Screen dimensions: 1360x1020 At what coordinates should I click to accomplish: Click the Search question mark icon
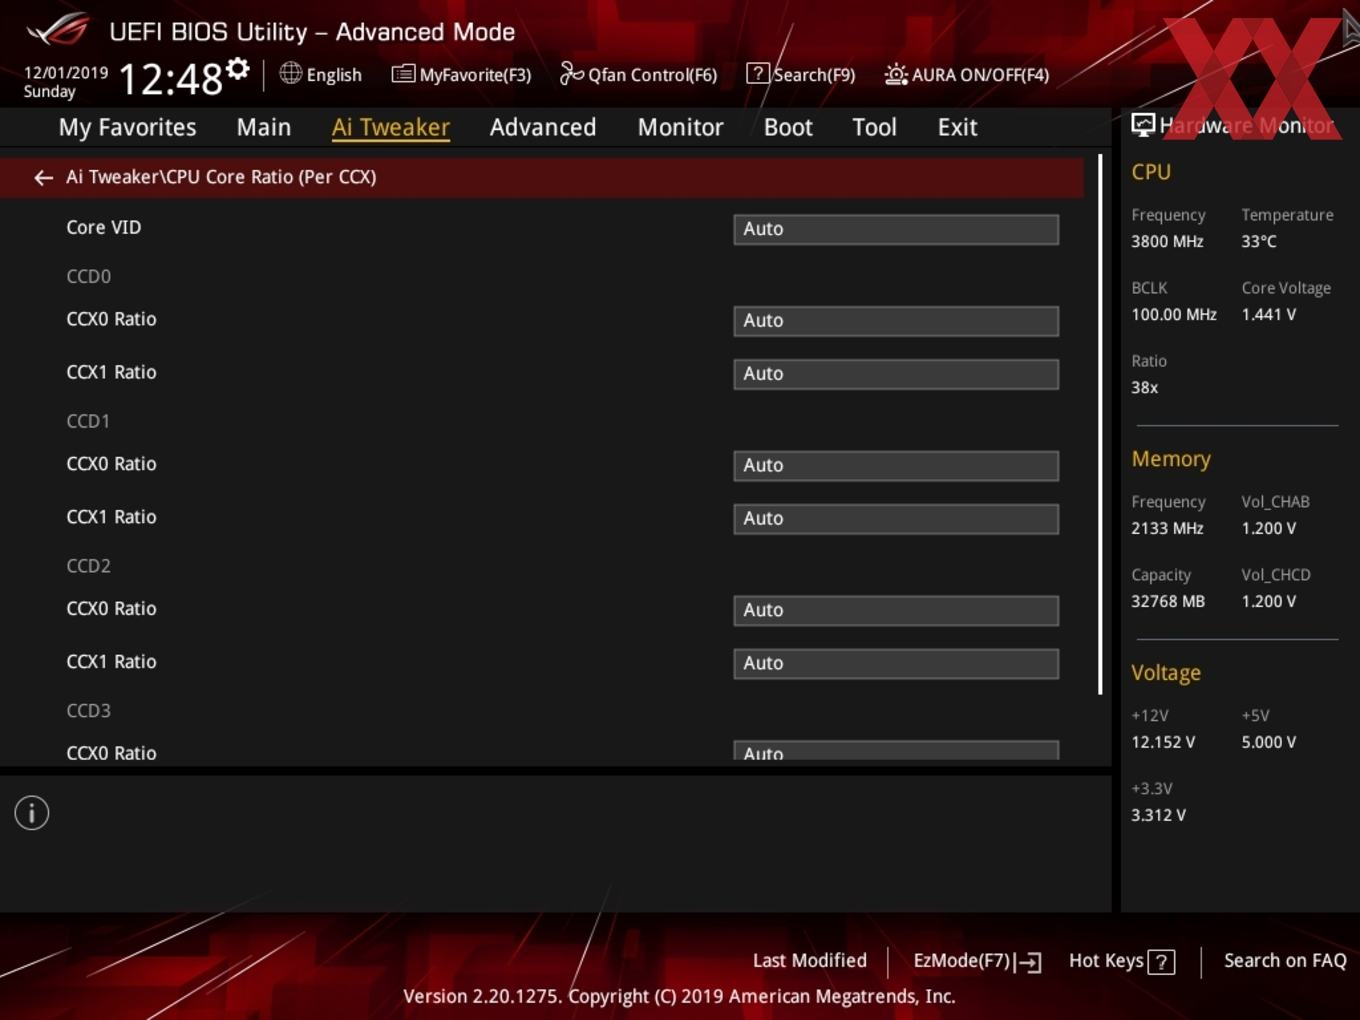pyautogui.click(x=758, y=73)
